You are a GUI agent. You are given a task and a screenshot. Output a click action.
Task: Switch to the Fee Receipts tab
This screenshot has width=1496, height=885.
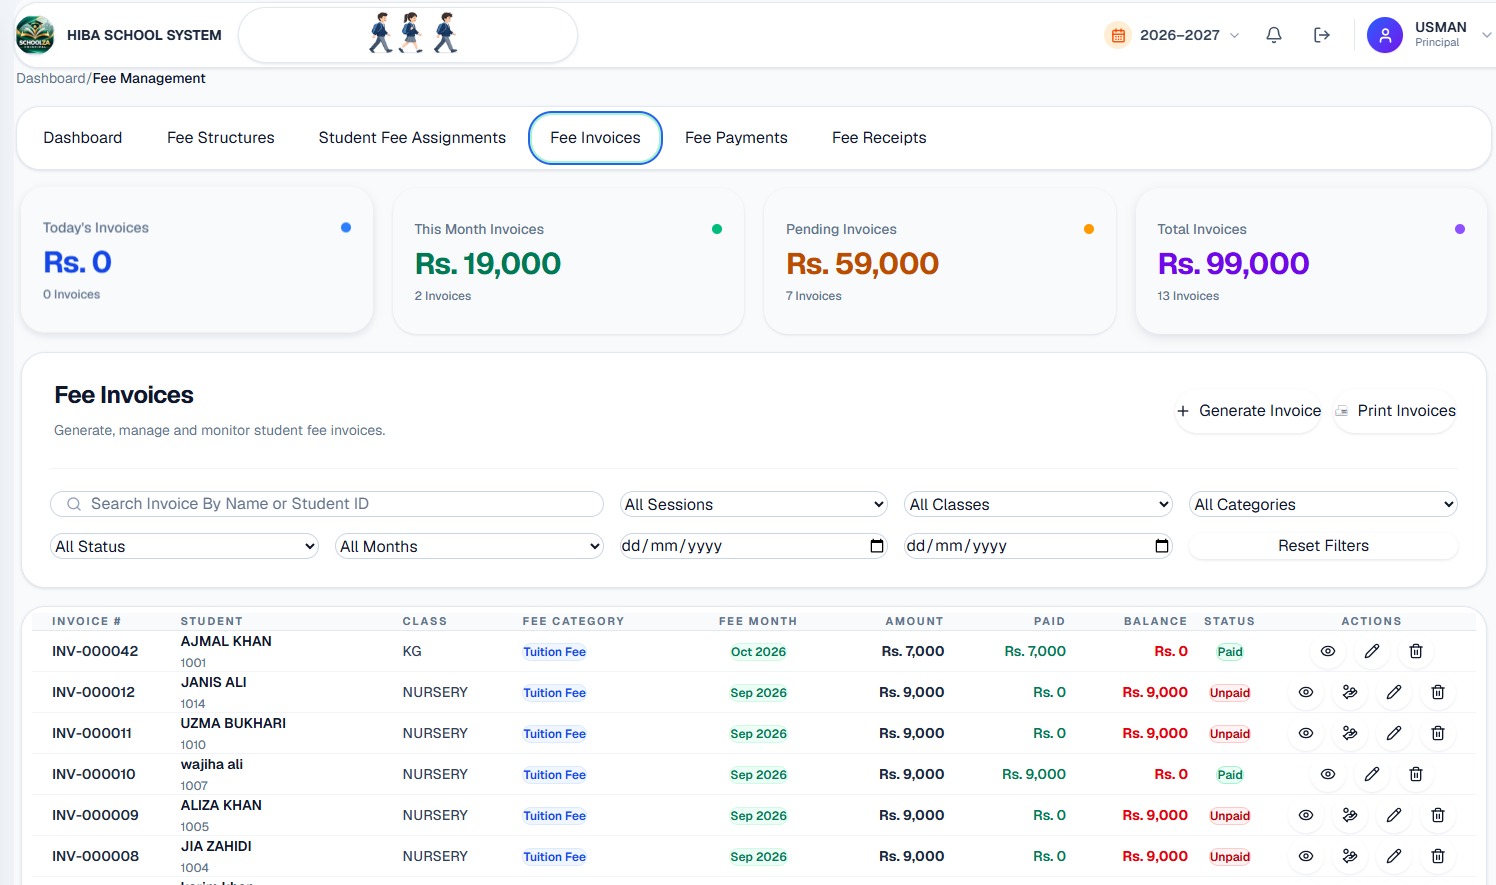point(879,138)
